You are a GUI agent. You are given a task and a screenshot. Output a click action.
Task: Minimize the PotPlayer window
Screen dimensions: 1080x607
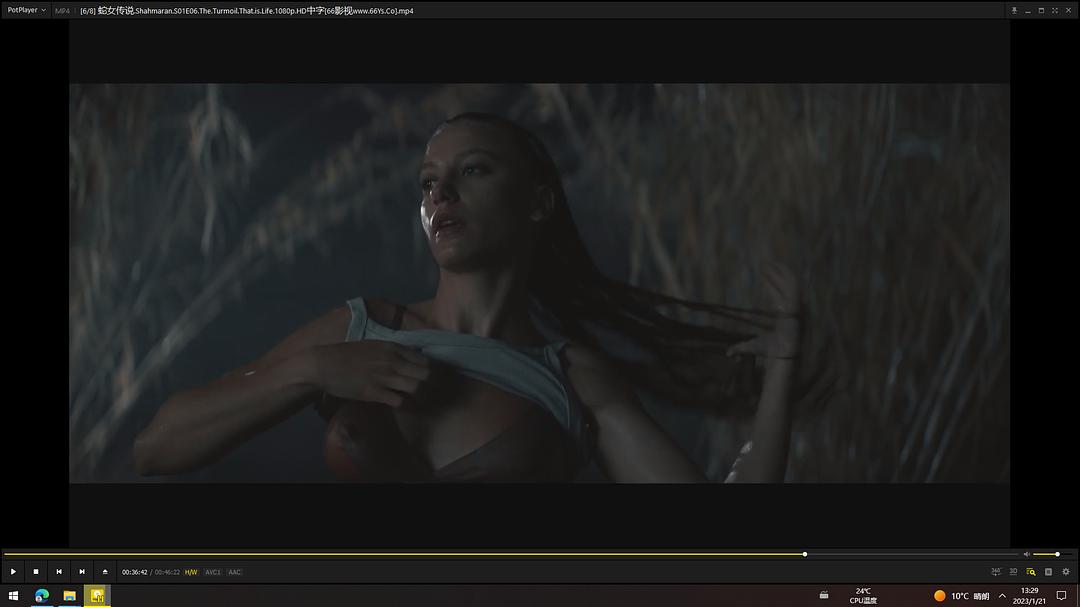coord(1028,11)
